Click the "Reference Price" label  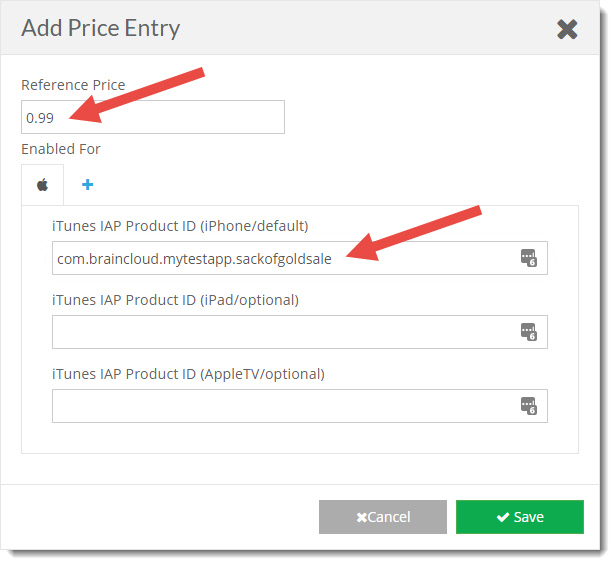click(73, 85)
